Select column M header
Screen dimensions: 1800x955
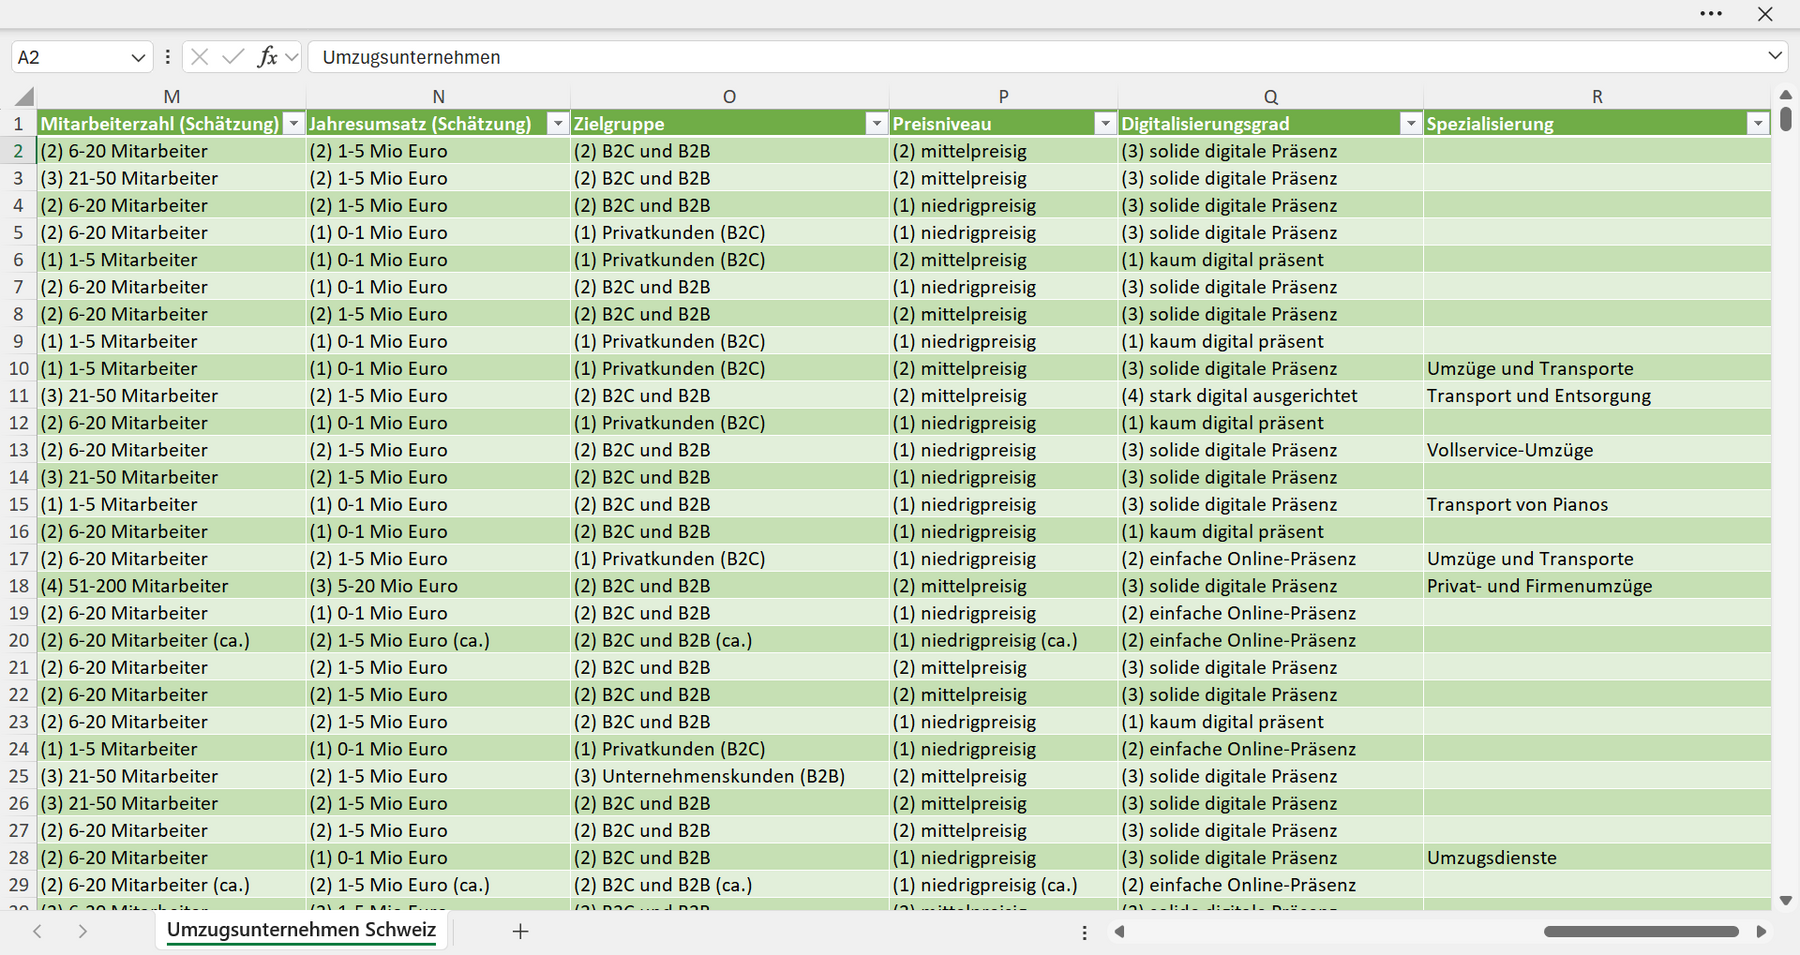[172, 97]
